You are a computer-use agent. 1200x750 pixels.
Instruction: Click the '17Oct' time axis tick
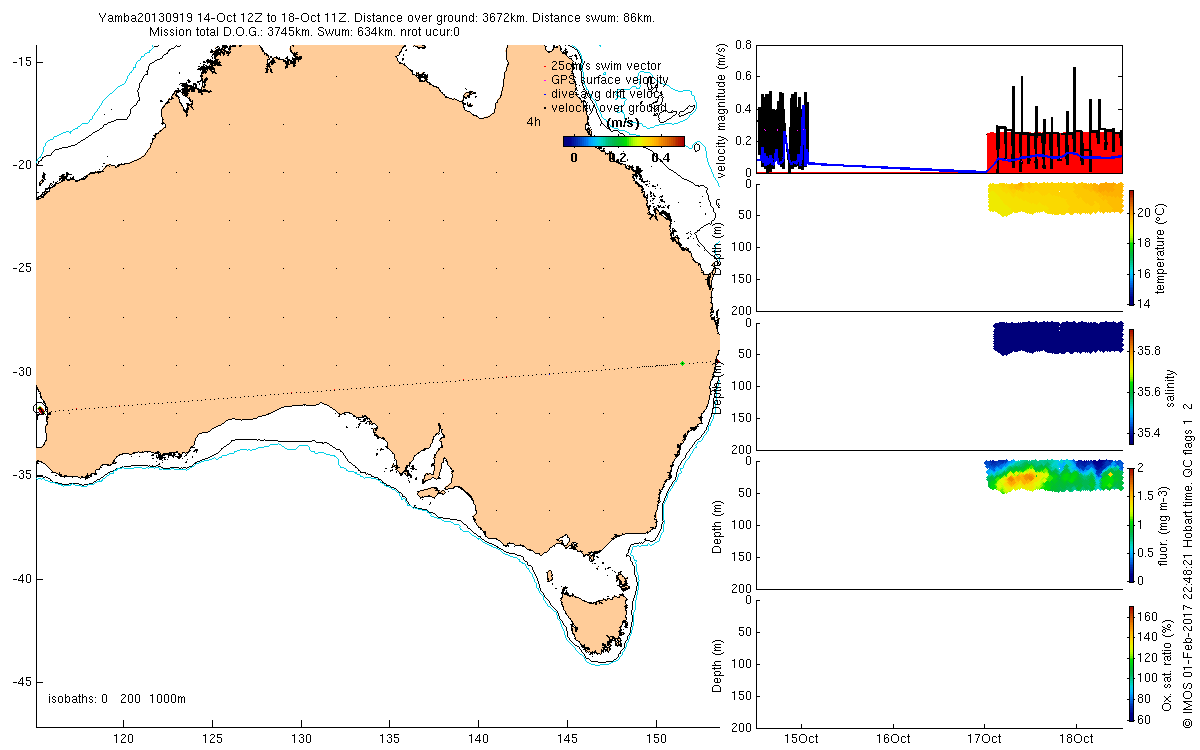click(x=985, y=739)
